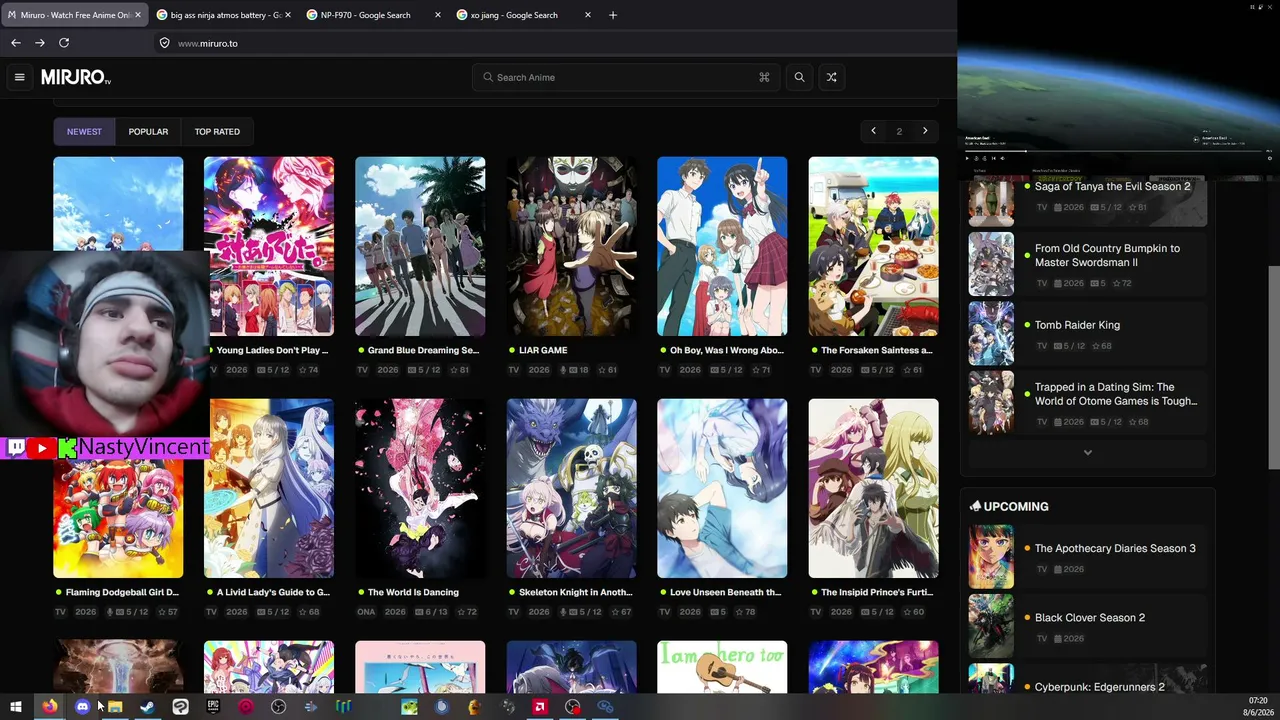Open From Old Country Bumpkin to Master Swordsman II
This screenshot has width=1280, height=720.
(1107, 255)
